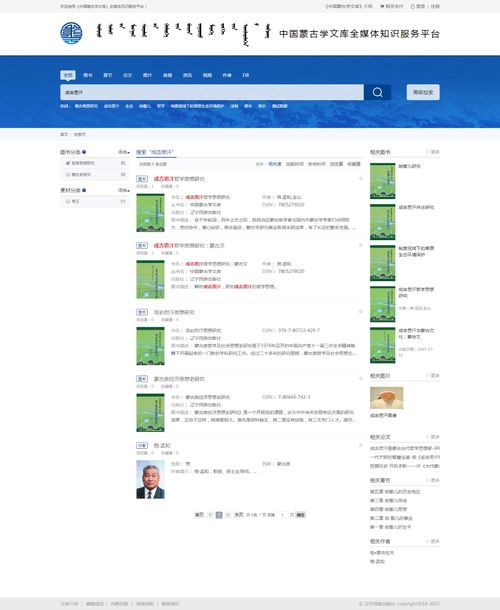Favorite the first search result via star icon
500x610 pixels.
[x=360, y=179]
